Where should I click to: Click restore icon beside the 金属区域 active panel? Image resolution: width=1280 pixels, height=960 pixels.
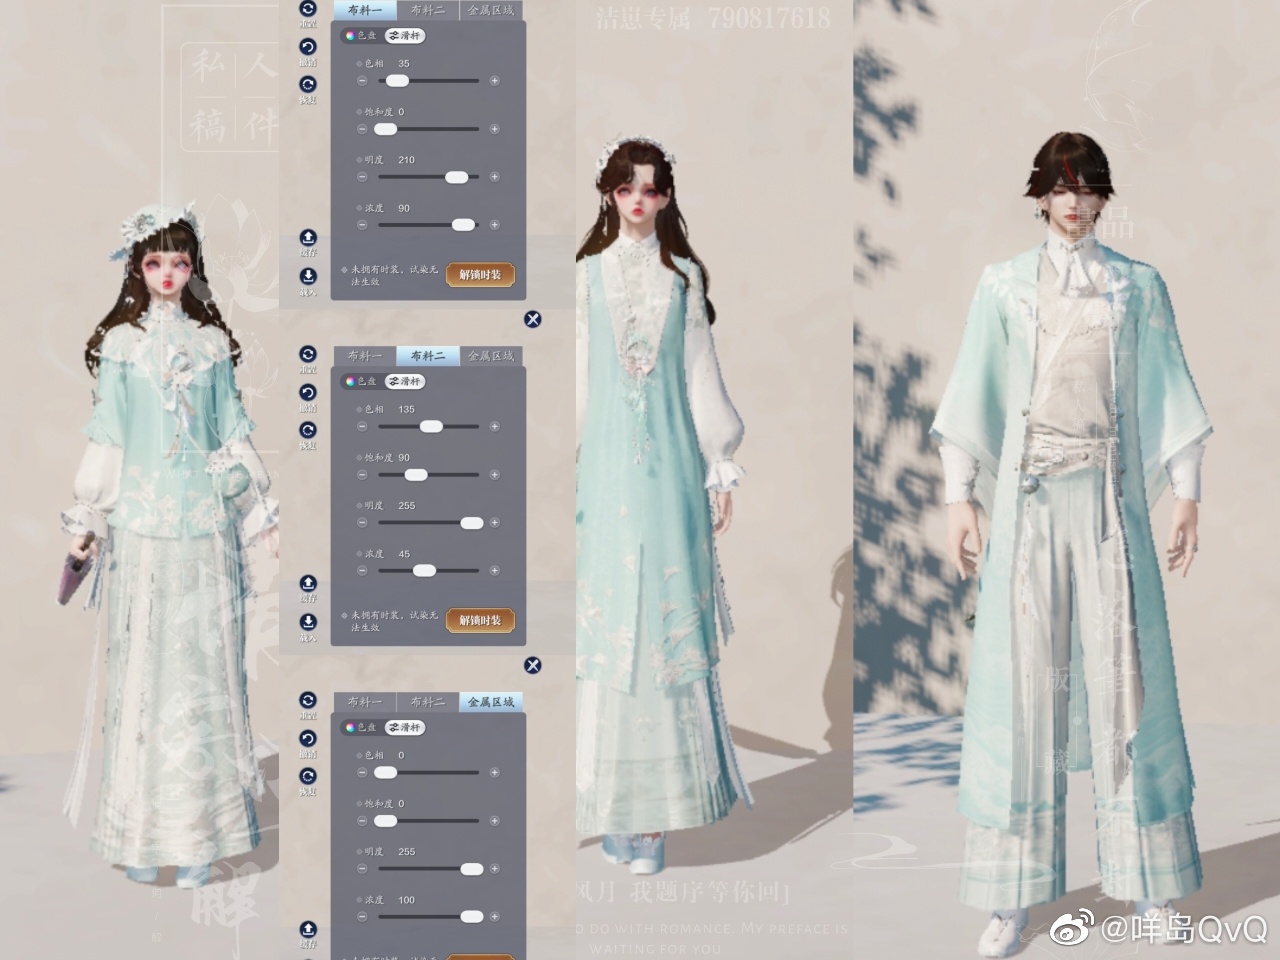(x=308, y=776)
